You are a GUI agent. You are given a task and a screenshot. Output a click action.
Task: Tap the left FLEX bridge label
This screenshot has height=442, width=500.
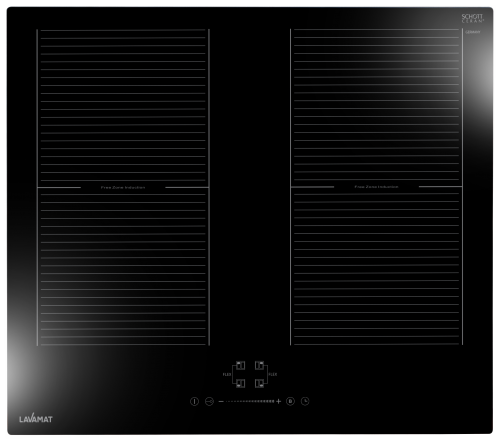click(227, 374)
